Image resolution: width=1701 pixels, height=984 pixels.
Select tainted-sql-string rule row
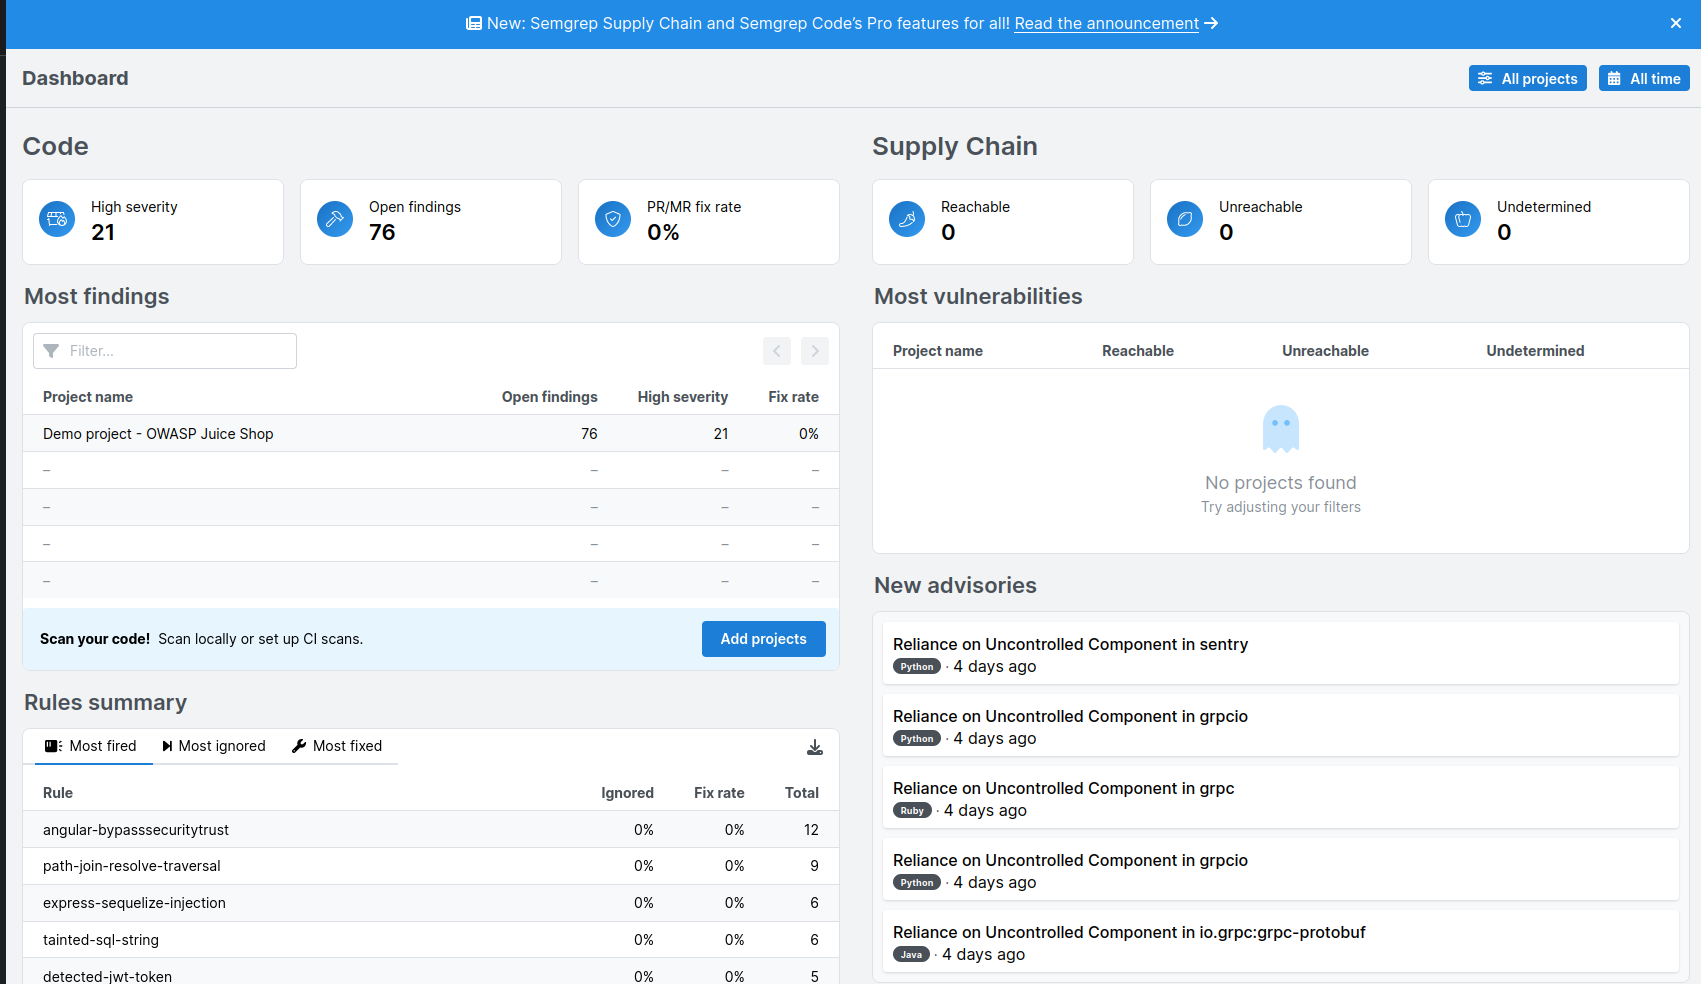point(431,940)
